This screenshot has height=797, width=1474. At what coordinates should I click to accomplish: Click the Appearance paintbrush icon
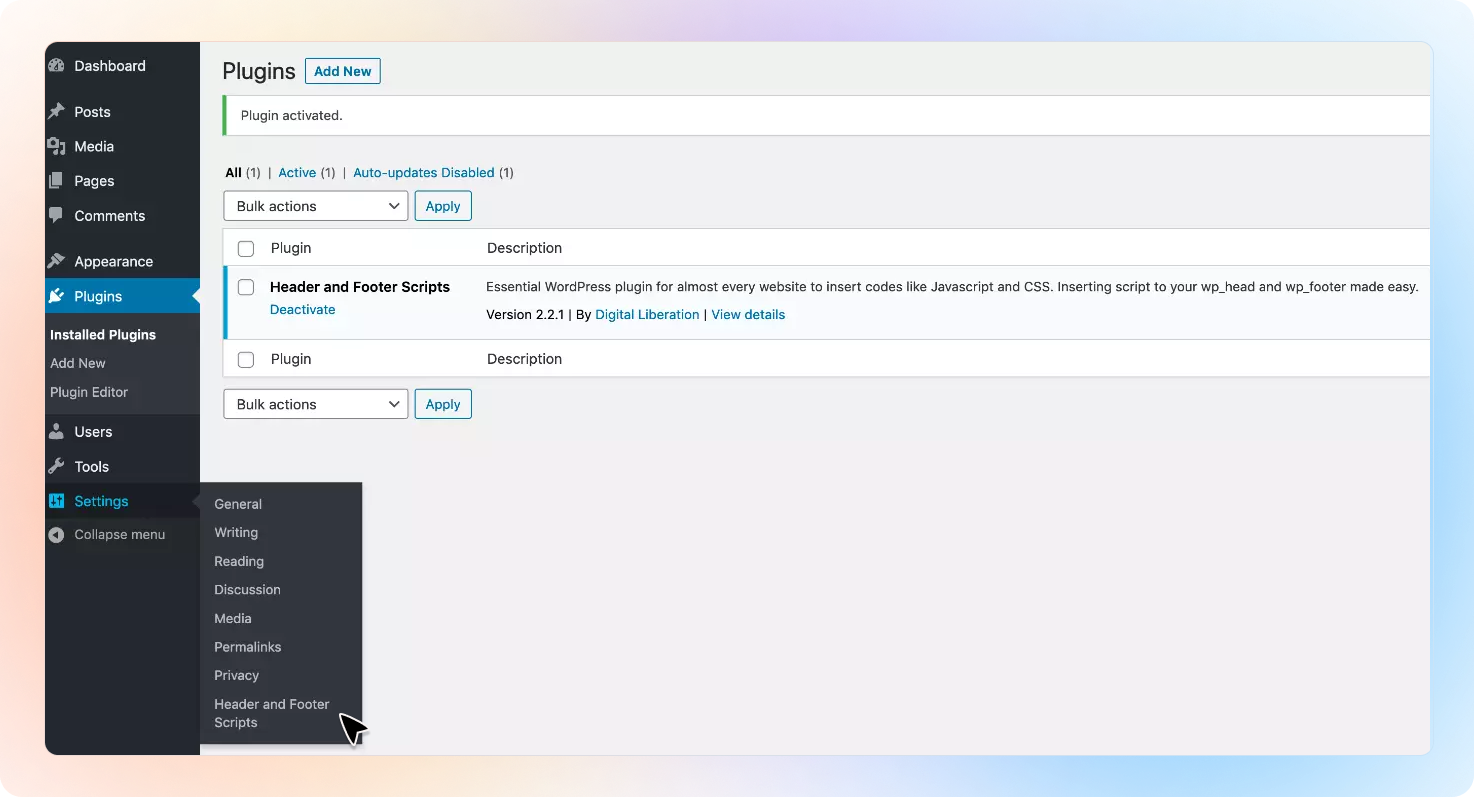tap(56, 261)
